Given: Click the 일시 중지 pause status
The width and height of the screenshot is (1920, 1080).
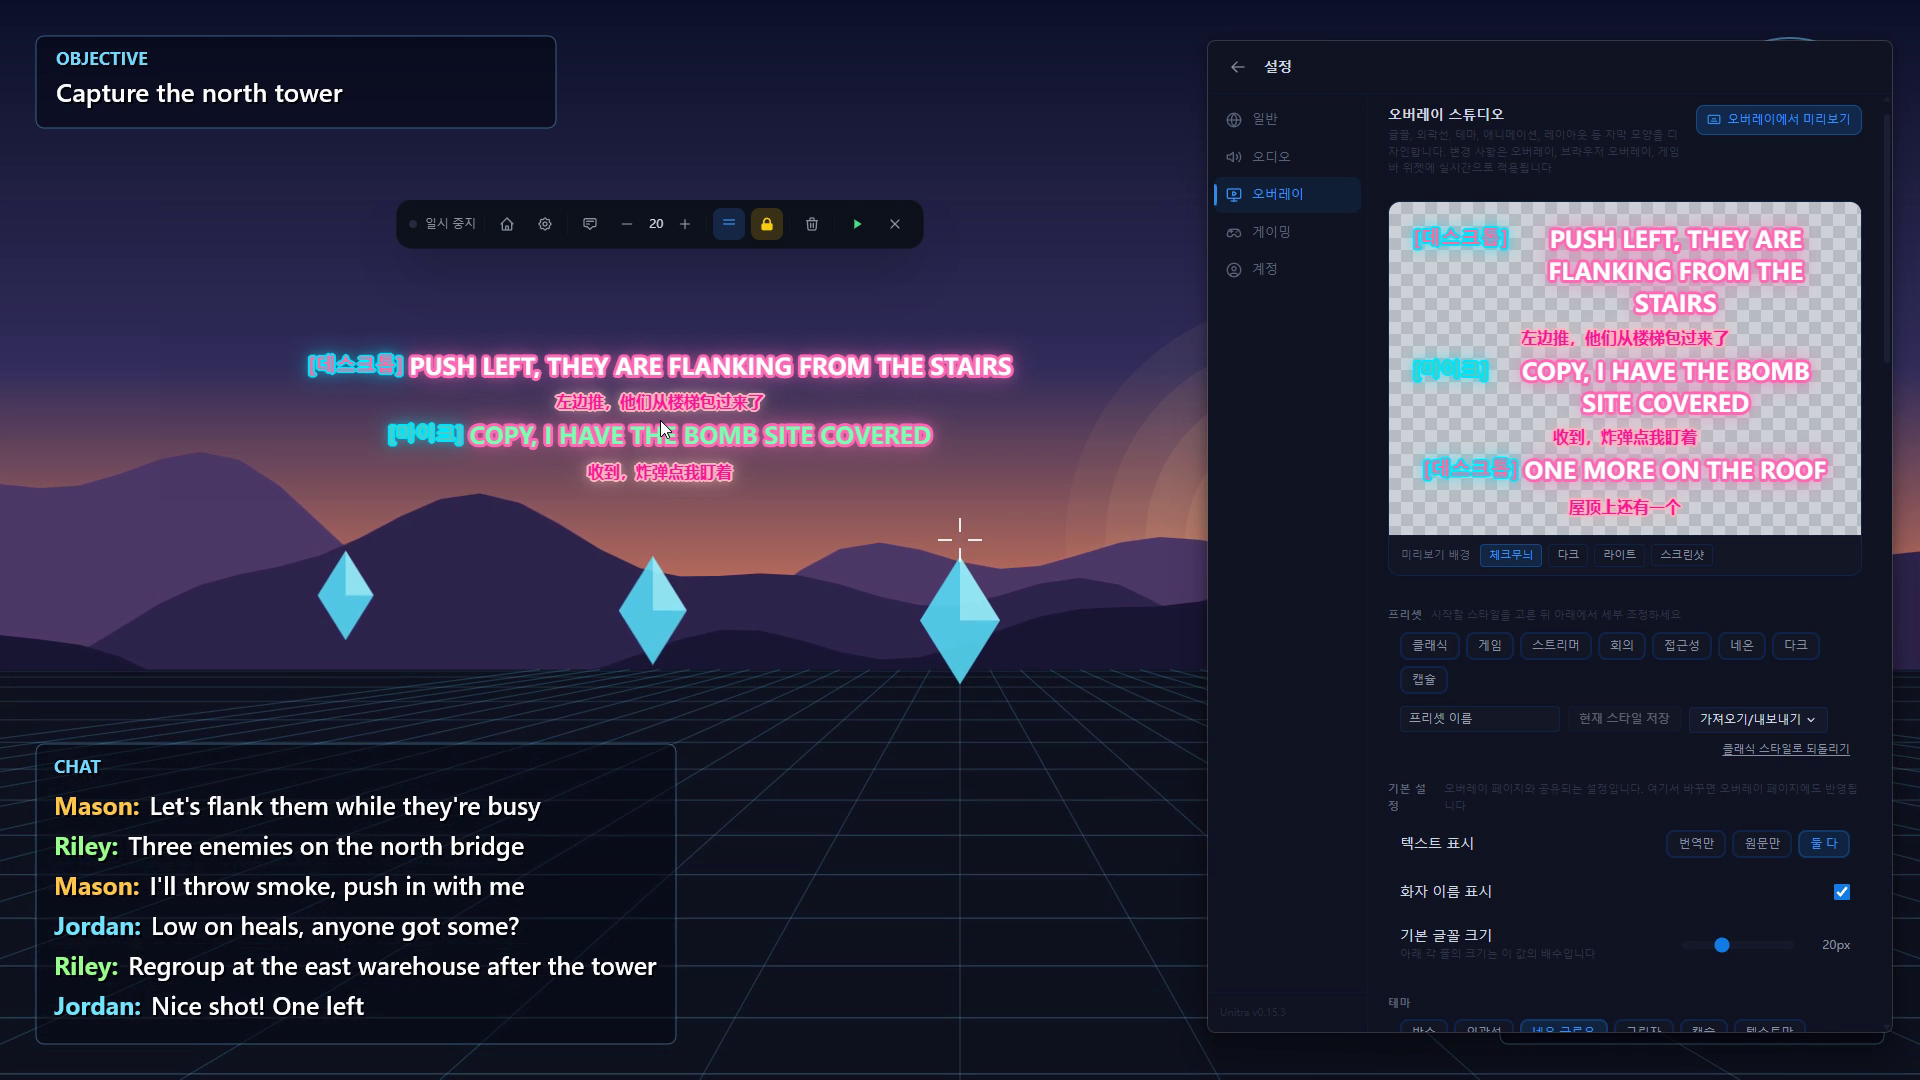Looking at the screenshot, I should coord(443,224).
